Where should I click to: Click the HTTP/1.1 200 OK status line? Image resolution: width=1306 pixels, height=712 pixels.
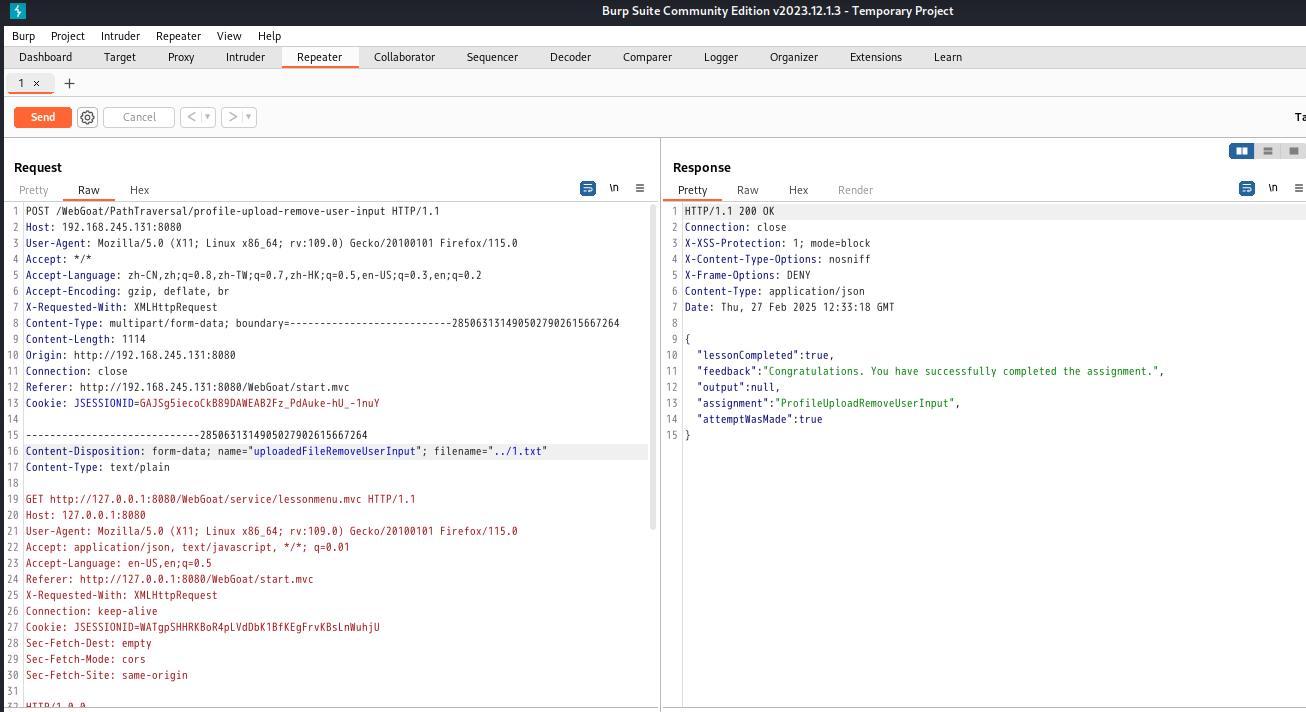(730, 211)
